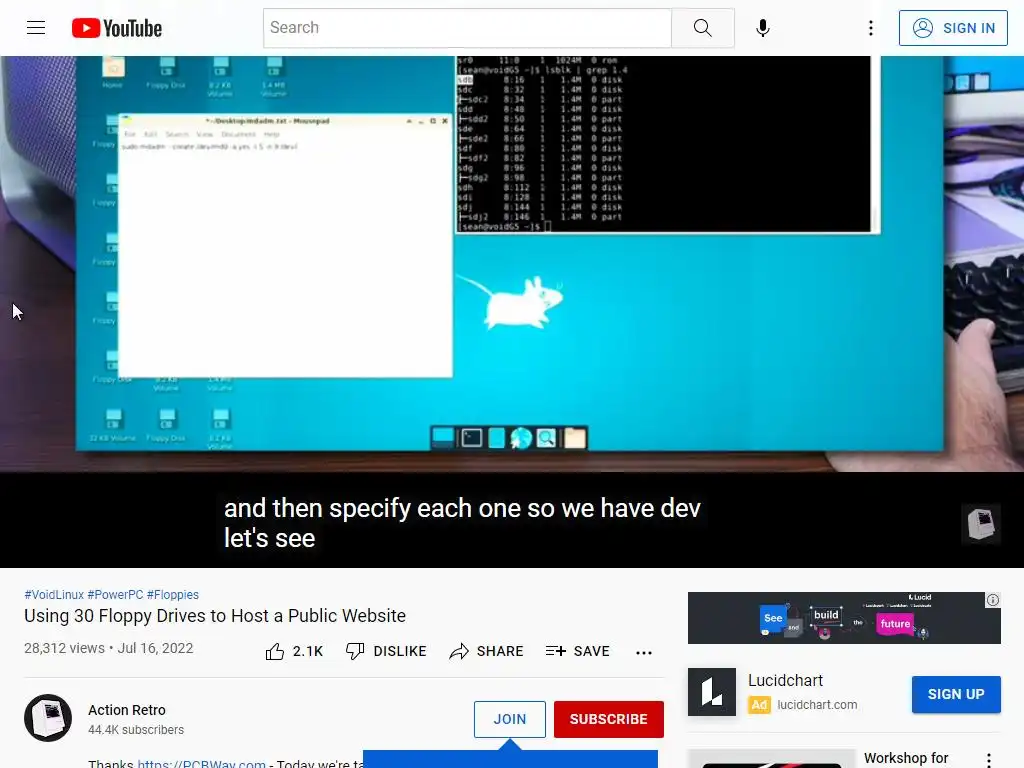Image resolution: width=1024 pixels, height=768 pixels.
Task: Click the 2.1K like count
Action: tap(308, 651)
